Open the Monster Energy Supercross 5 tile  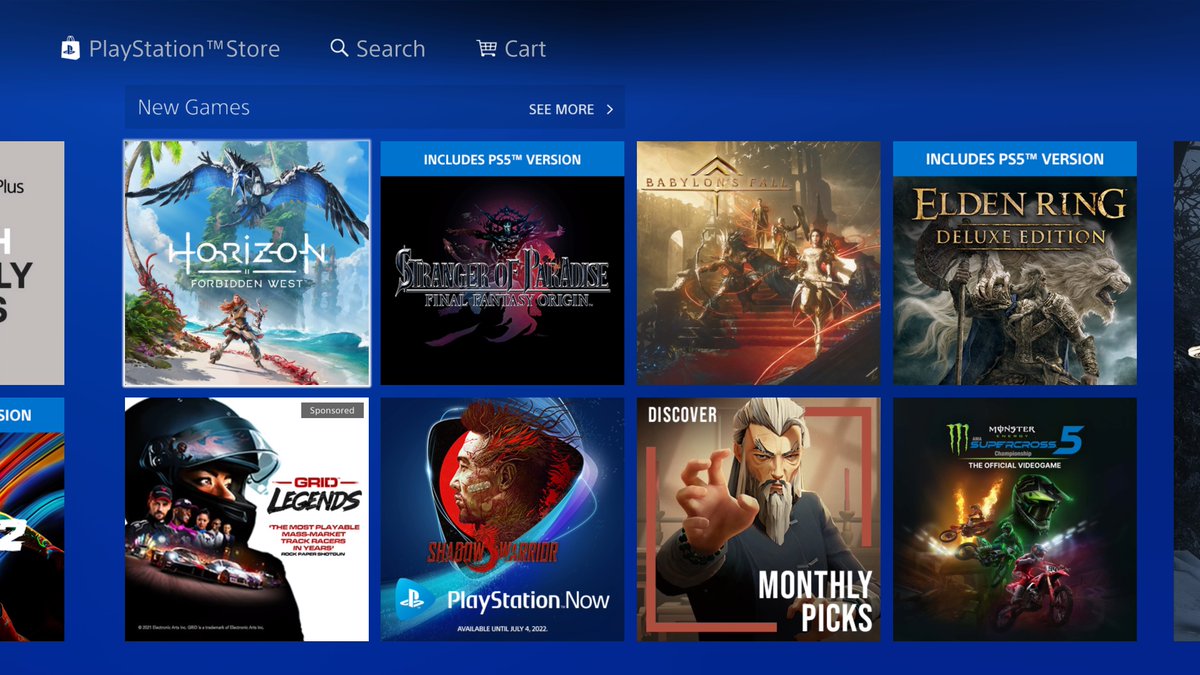[x=1015, y=520]
